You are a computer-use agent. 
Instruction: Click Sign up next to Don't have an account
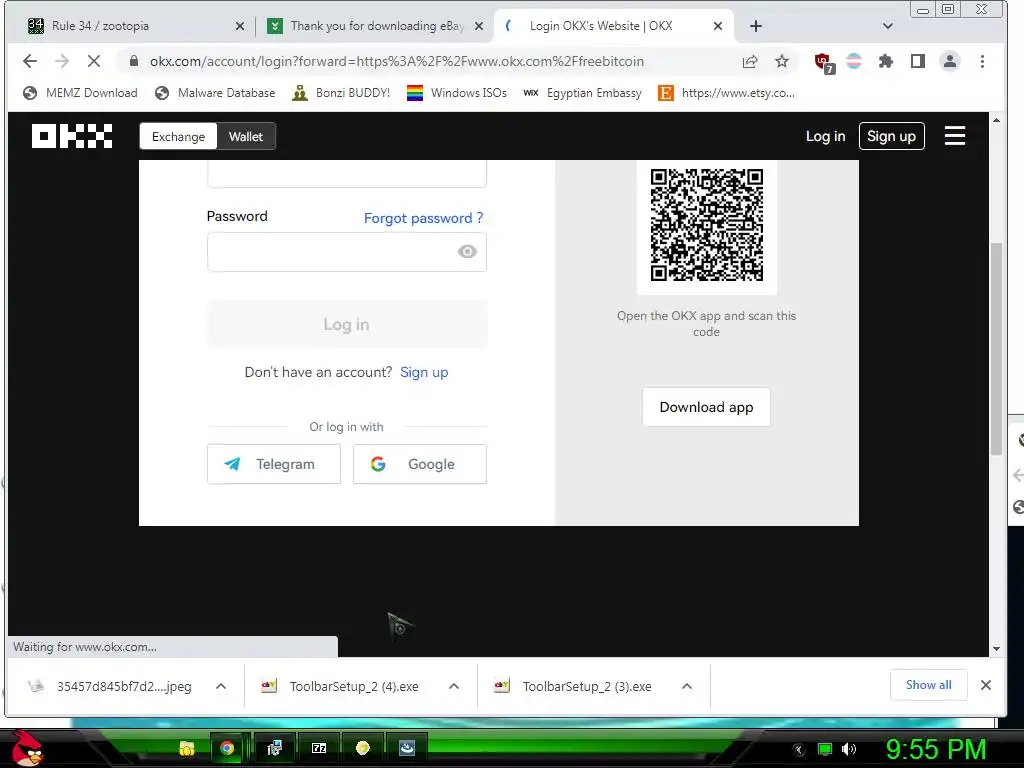(424, 372)
